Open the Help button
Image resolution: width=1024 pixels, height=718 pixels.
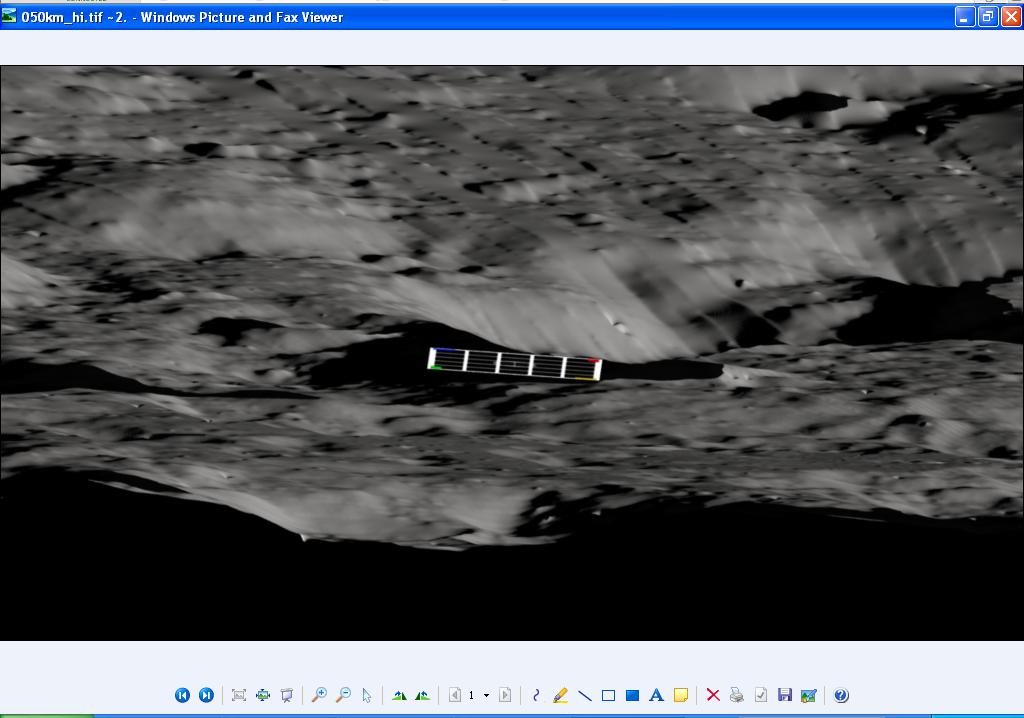pos(841,695)
